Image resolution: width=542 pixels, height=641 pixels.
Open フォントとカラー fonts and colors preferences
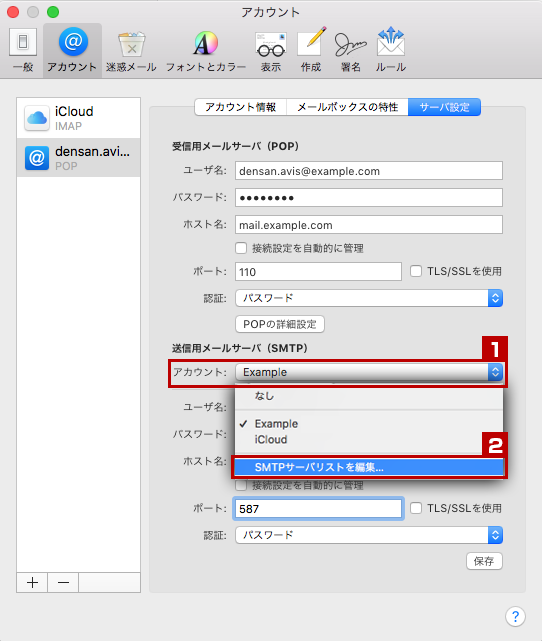click(206, 51)
